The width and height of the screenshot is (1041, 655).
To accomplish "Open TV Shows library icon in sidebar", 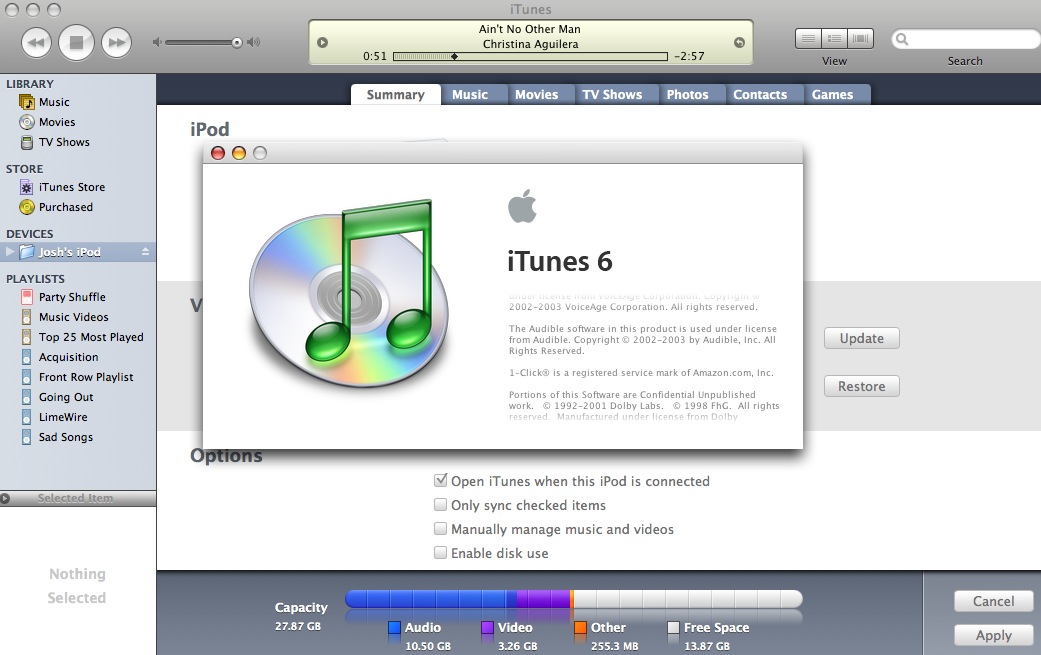I will click(27, 142).
